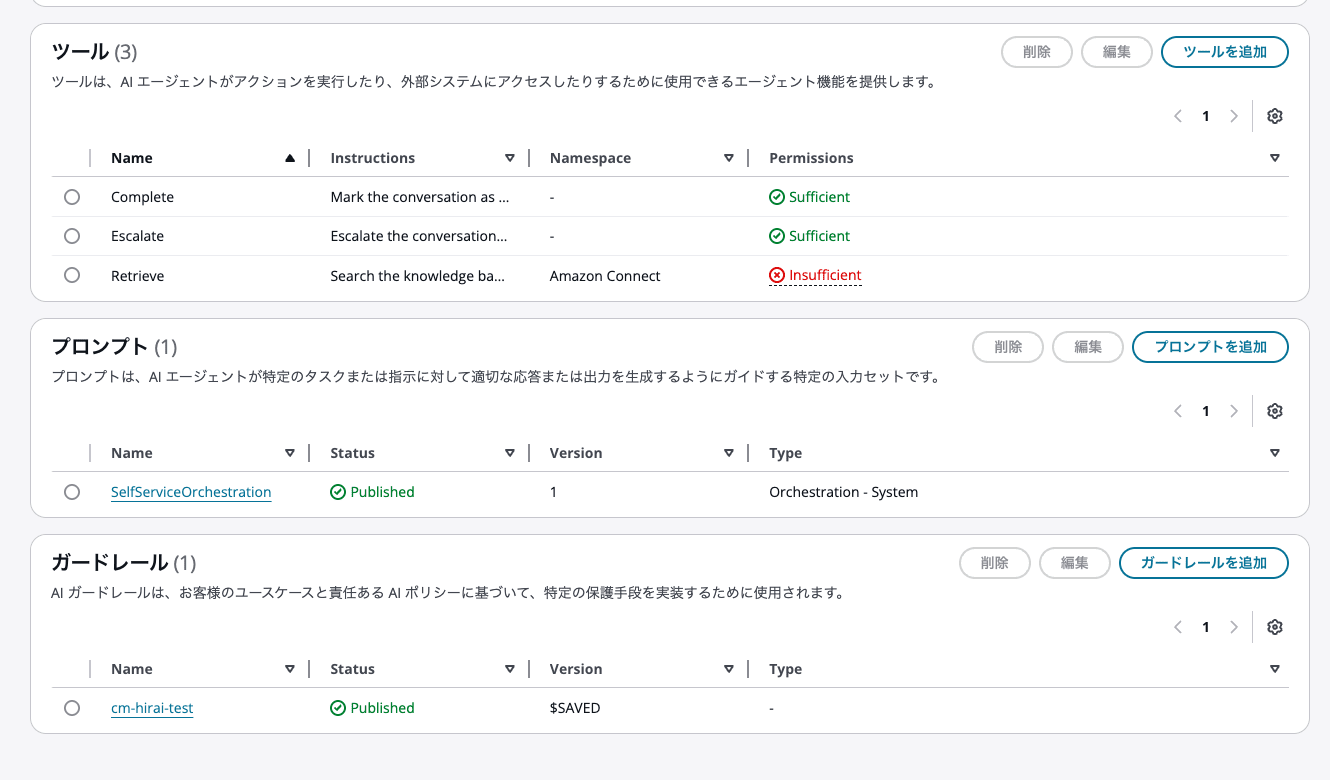Viewport: 1330px width, 780px height.
Task: Select the Complete tool radio button
Action: 72,196
